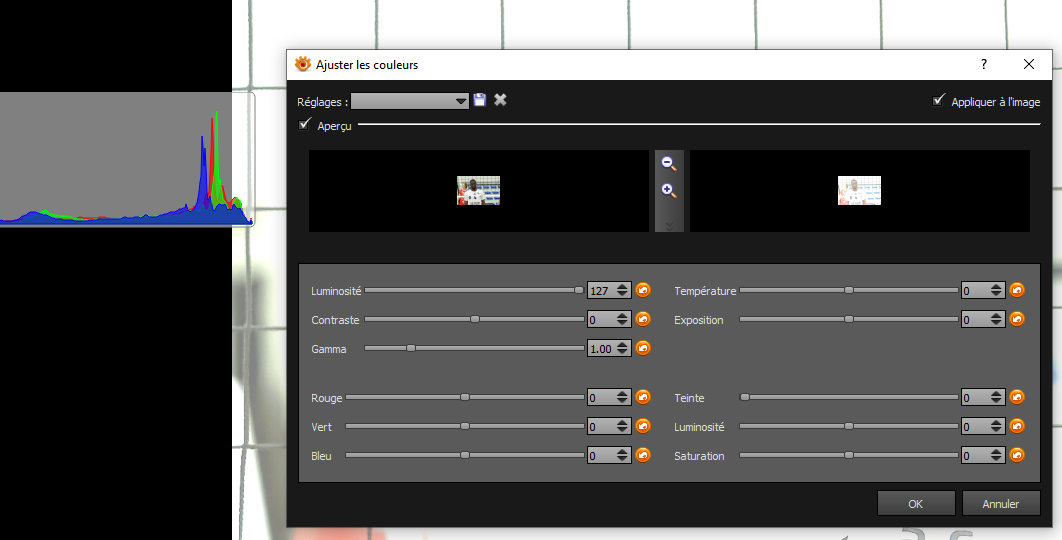Reset the Température value
This screenshot has height=540, width=1062.
(1017, 290)
